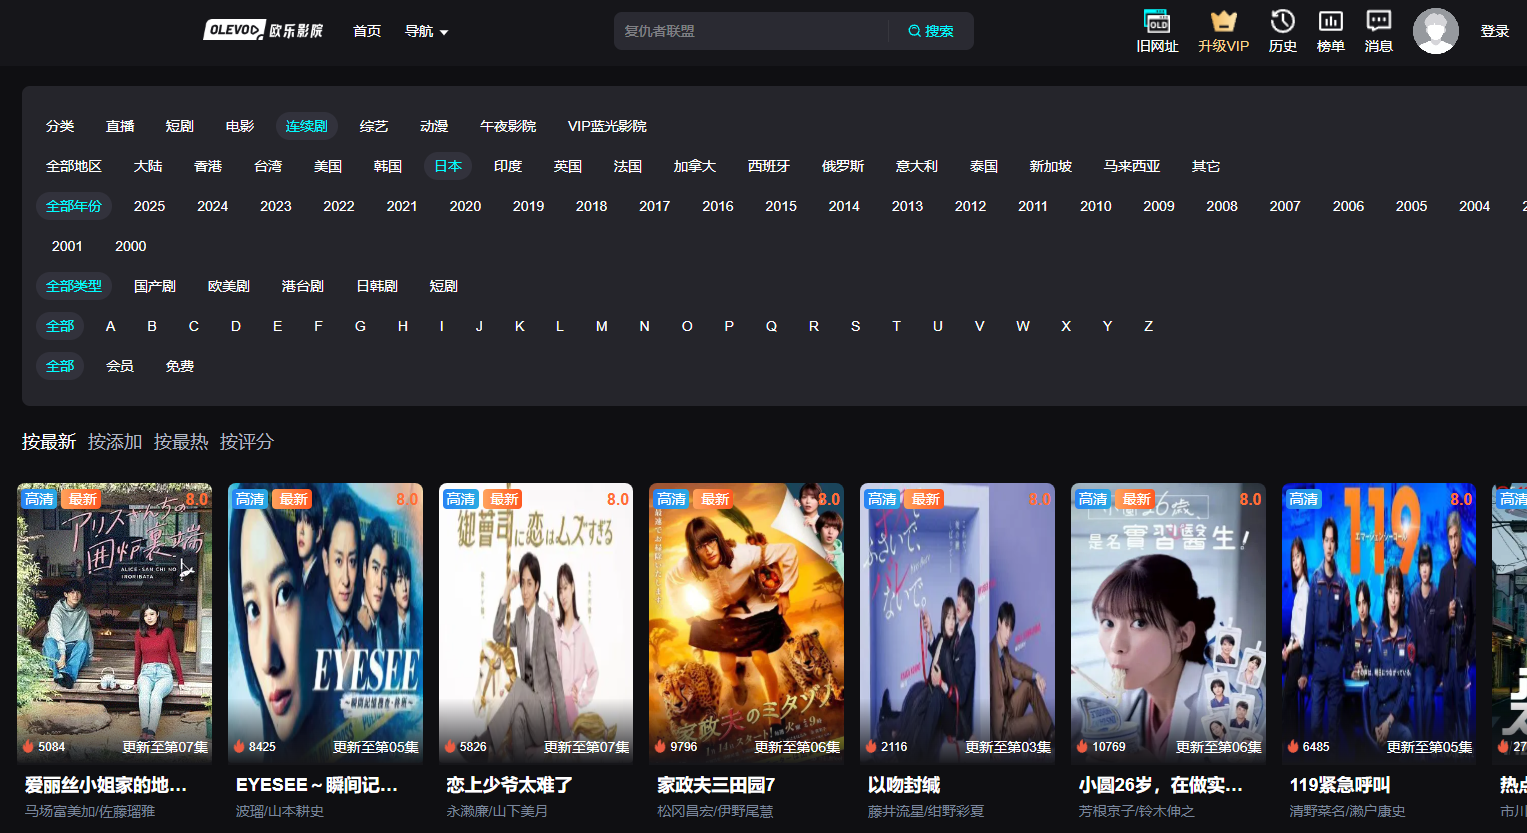Click cast text 波瑠/山本耕史
Viewport: 1527px width, 833px height.
point(280,811)
